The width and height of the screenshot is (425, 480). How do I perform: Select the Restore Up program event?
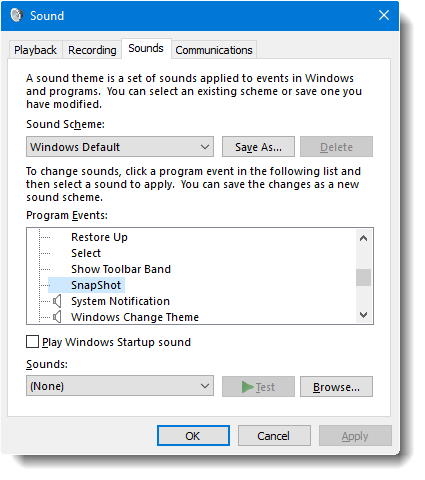click(99, 237)
